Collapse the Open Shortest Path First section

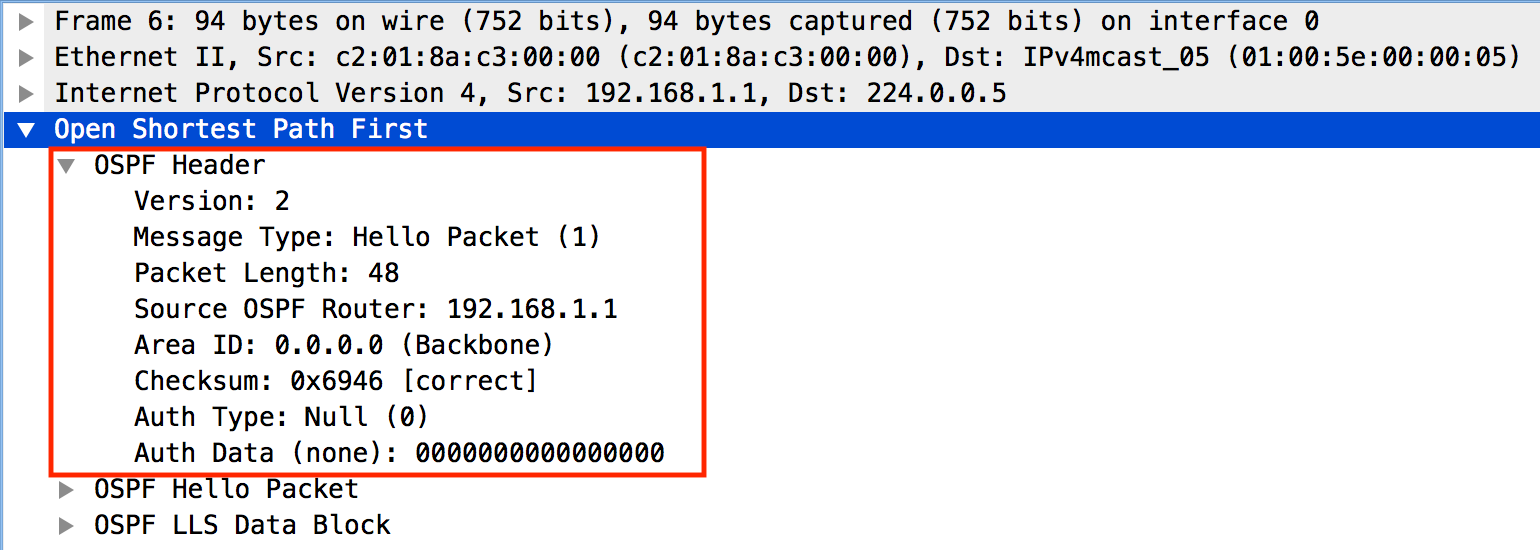[x=27, y=130]
